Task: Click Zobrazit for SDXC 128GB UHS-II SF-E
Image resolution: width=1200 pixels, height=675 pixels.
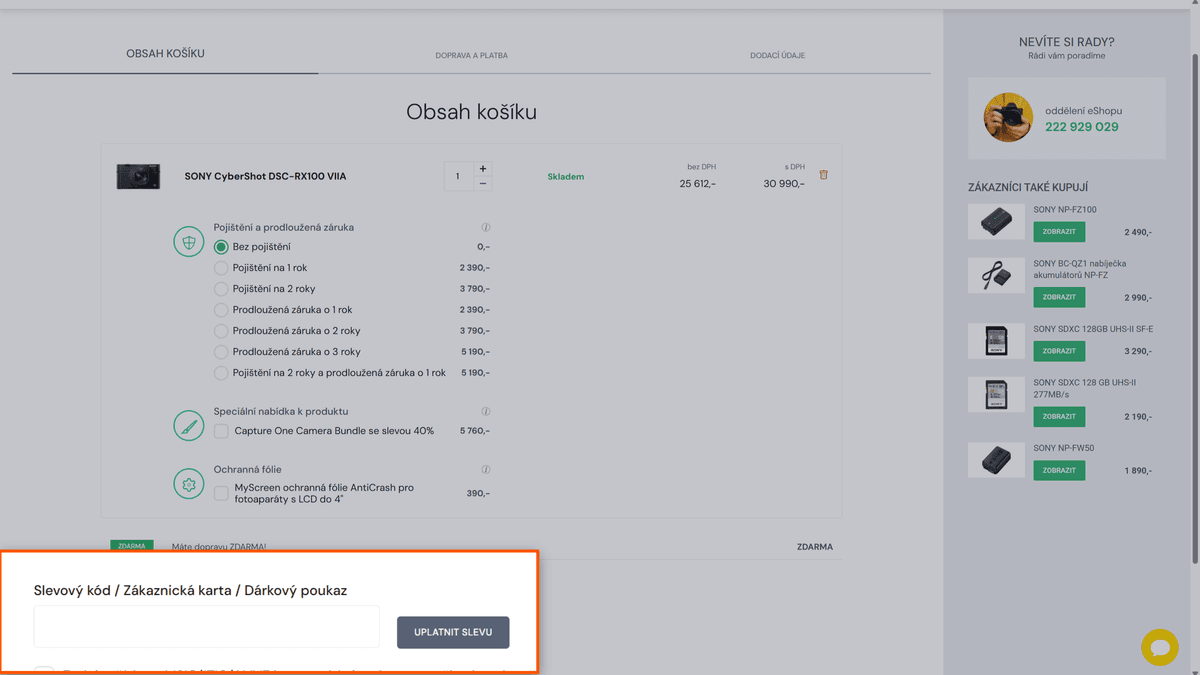Action: pyautogui.click(x=1059, y=351)
